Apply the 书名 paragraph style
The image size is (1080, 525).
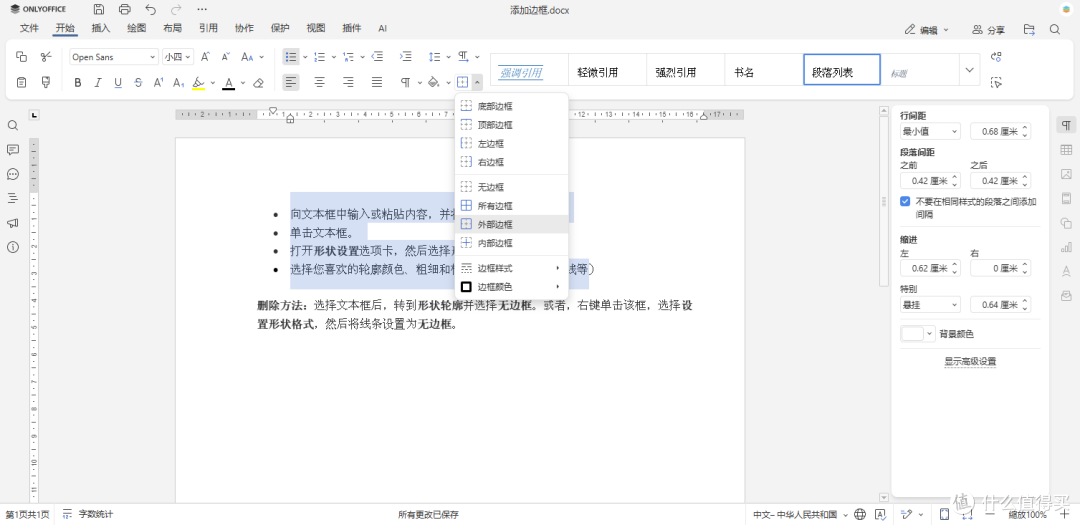763,70
